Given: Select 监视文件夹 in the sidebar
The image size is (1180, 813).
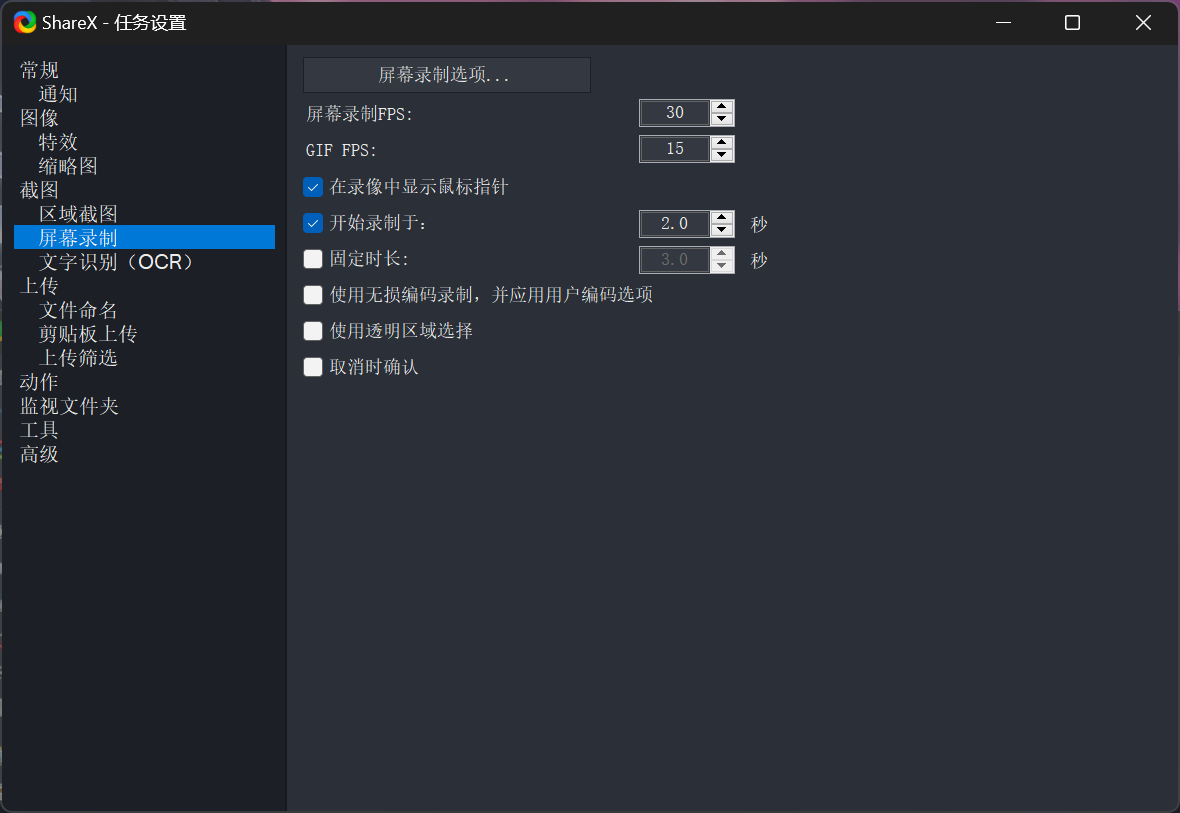Looking at the screenshot, I should click(x=69, y=406).
